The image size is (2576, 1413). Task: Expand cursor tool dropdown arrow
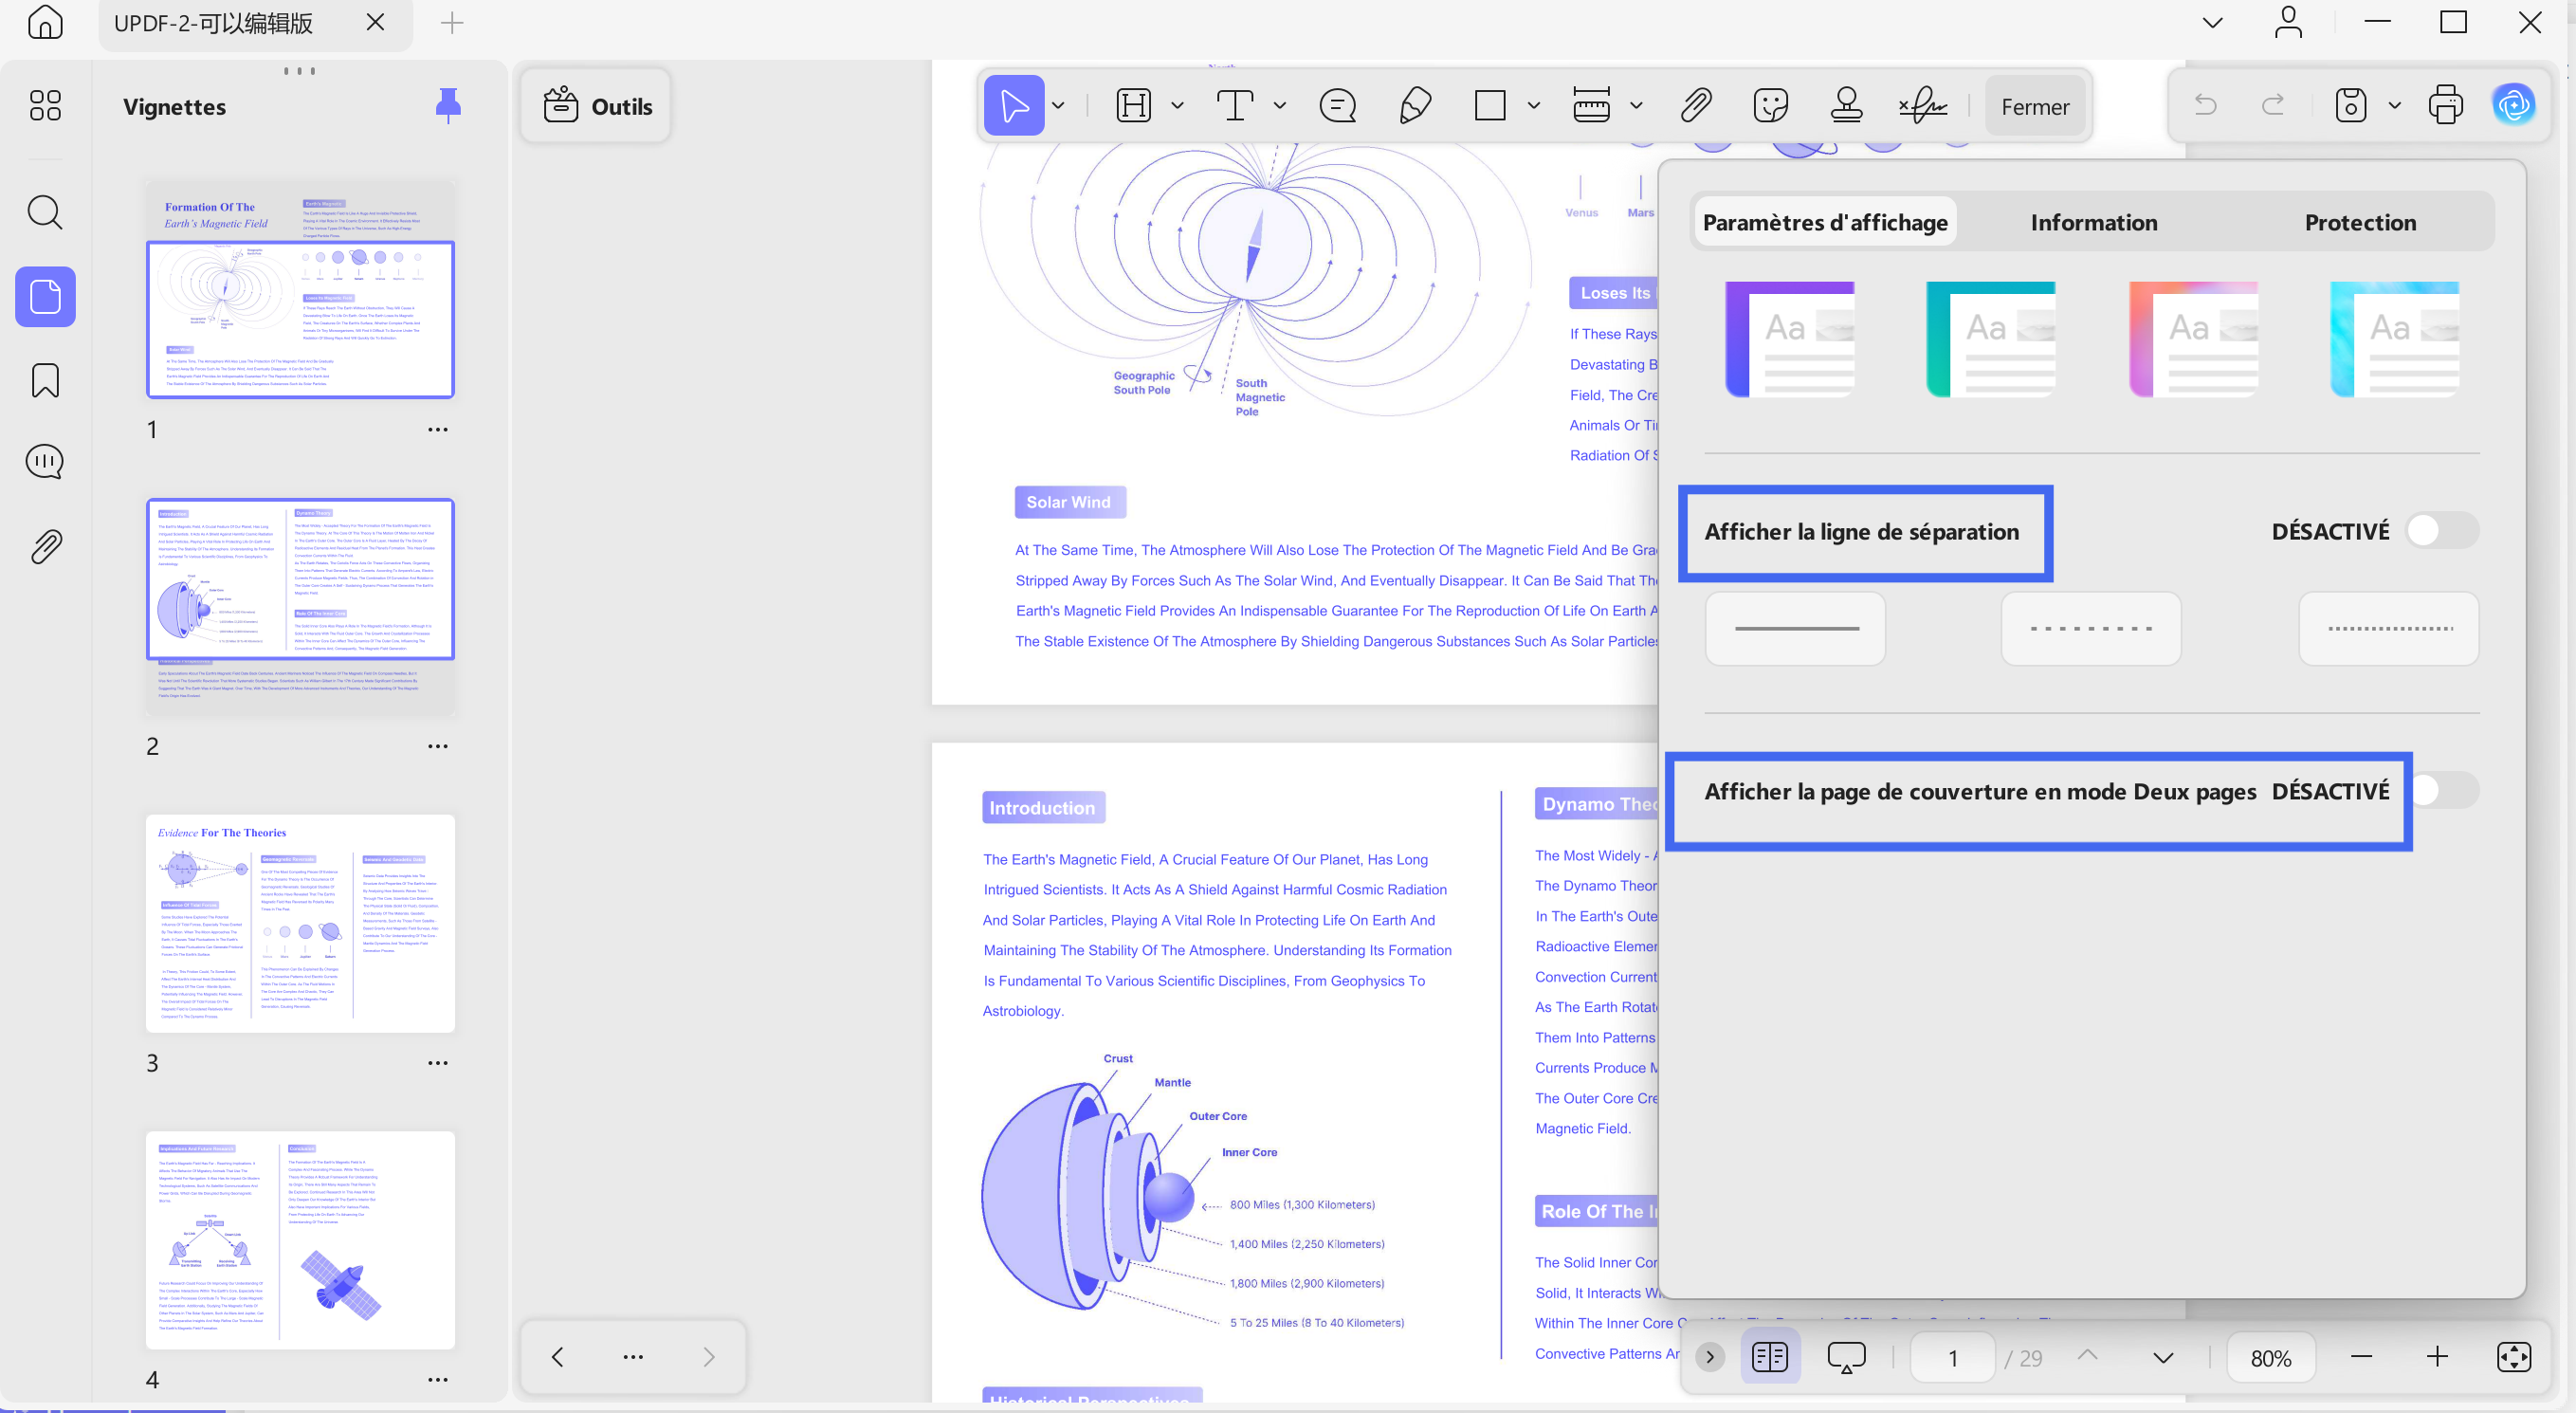1058,105
